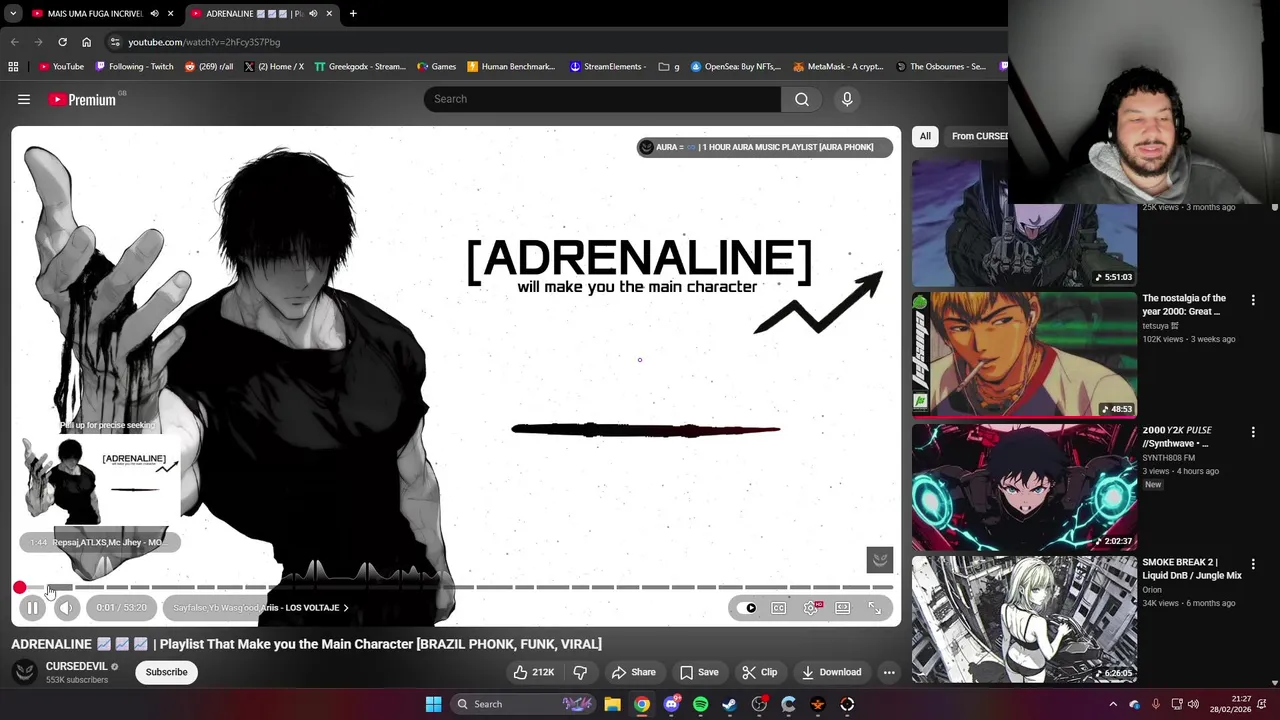Open options menu for 'nostalgia of the year 2000'
The height and width of the screenshot is (720, 1280).
1253,300
